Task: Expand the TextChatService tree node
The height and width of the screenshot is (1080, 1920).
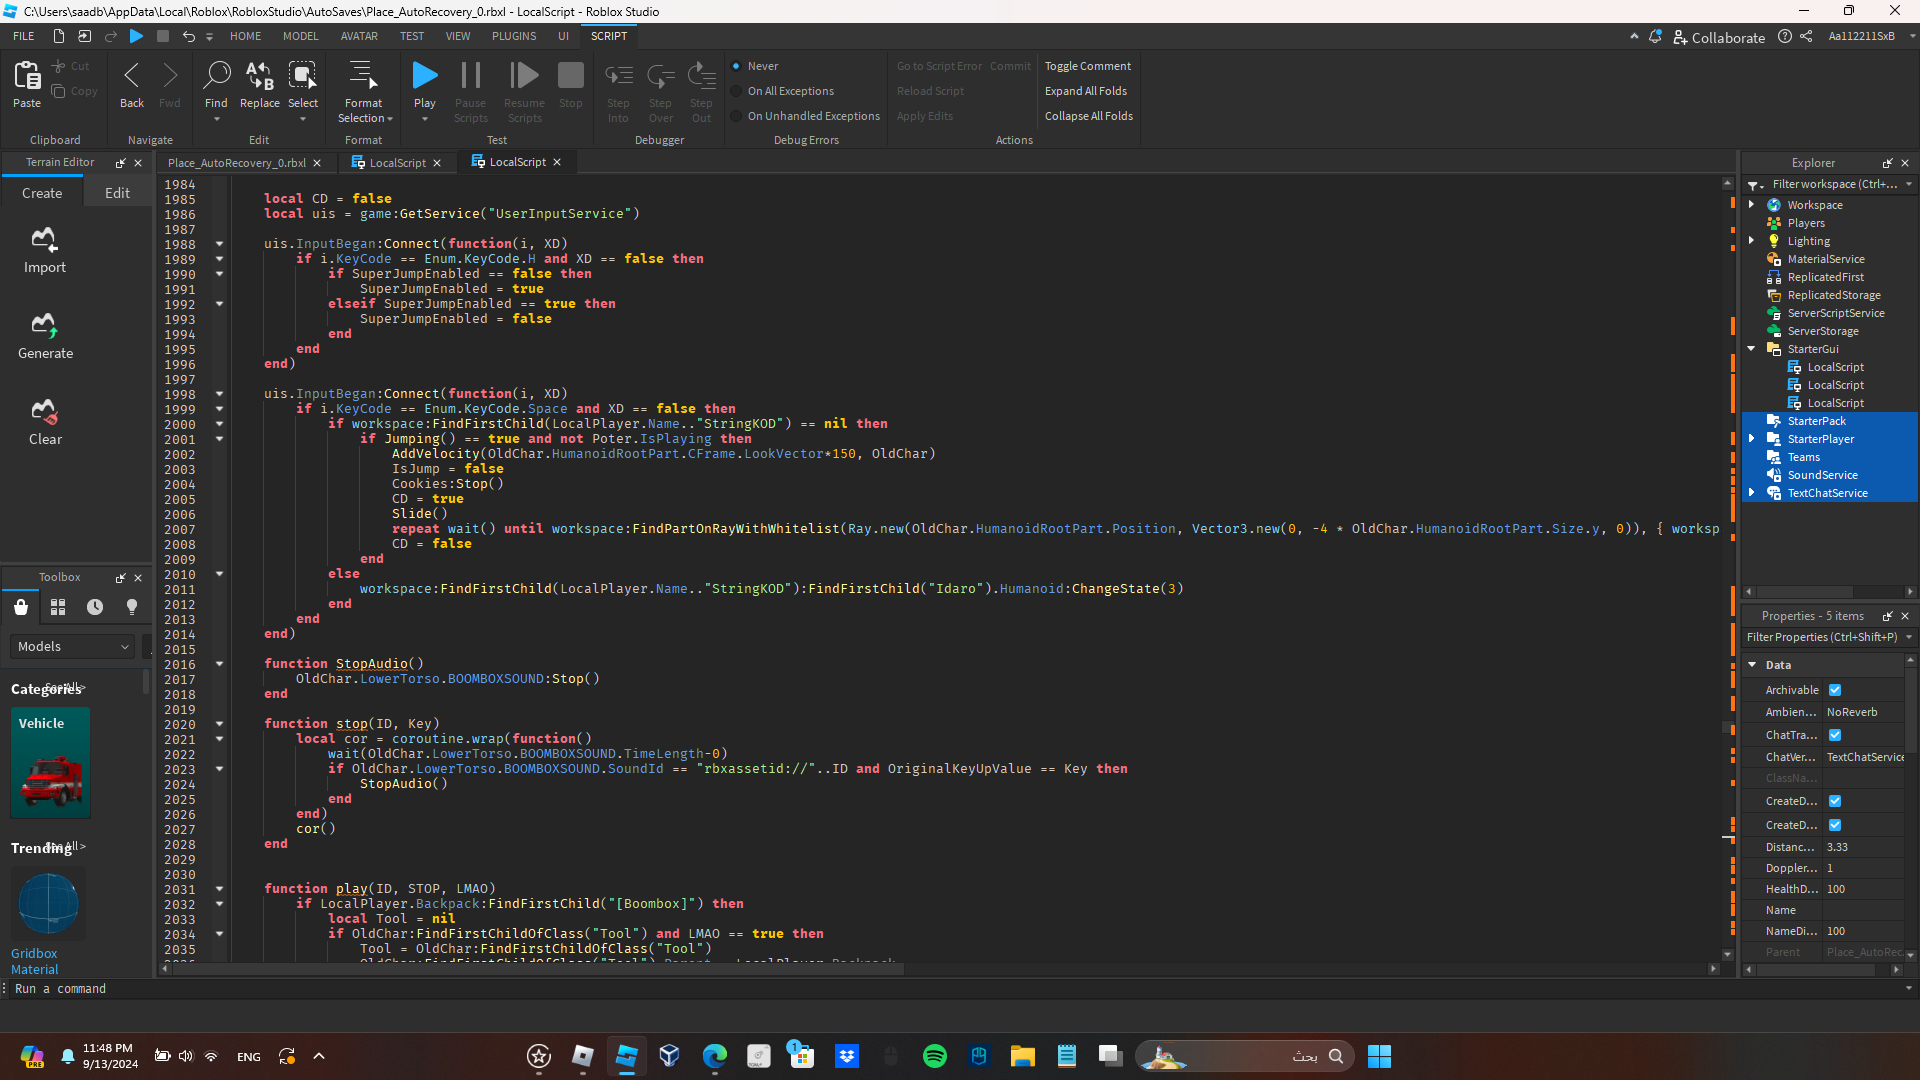Action: coord(1752,493)
